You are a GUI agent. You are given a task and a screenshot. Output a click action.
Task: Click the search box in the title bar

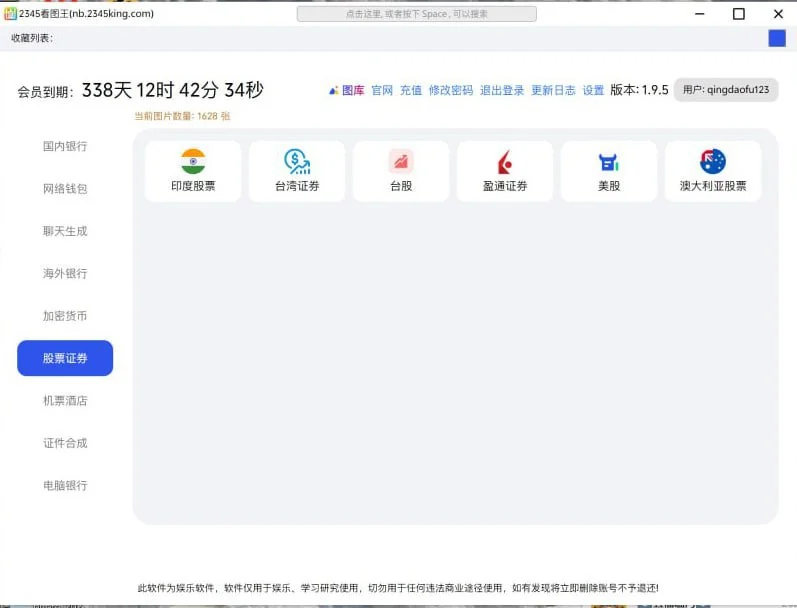[416, 14]
